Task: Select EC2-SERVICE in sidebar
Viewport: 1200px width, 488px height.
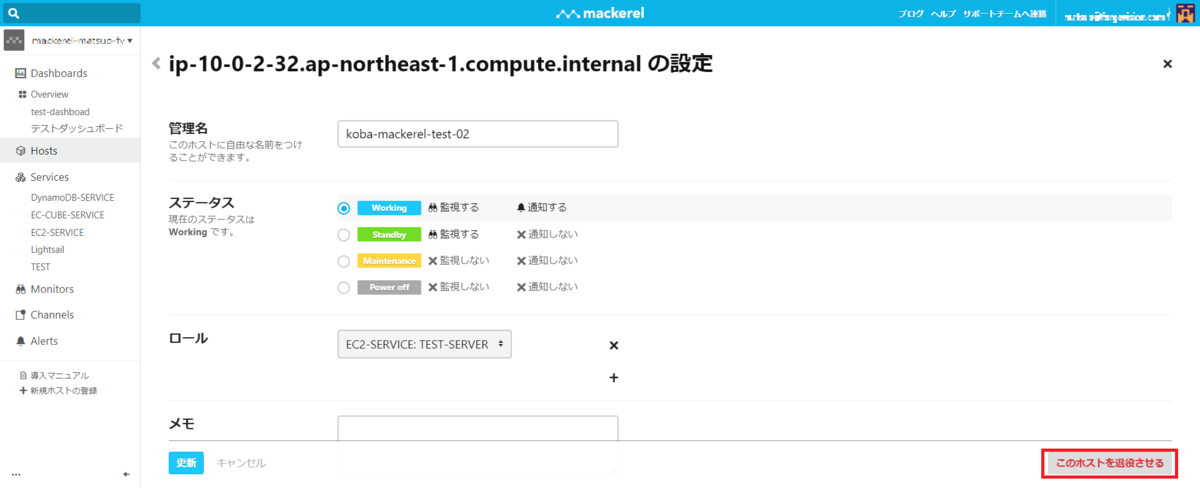Action: coord(57,232)
